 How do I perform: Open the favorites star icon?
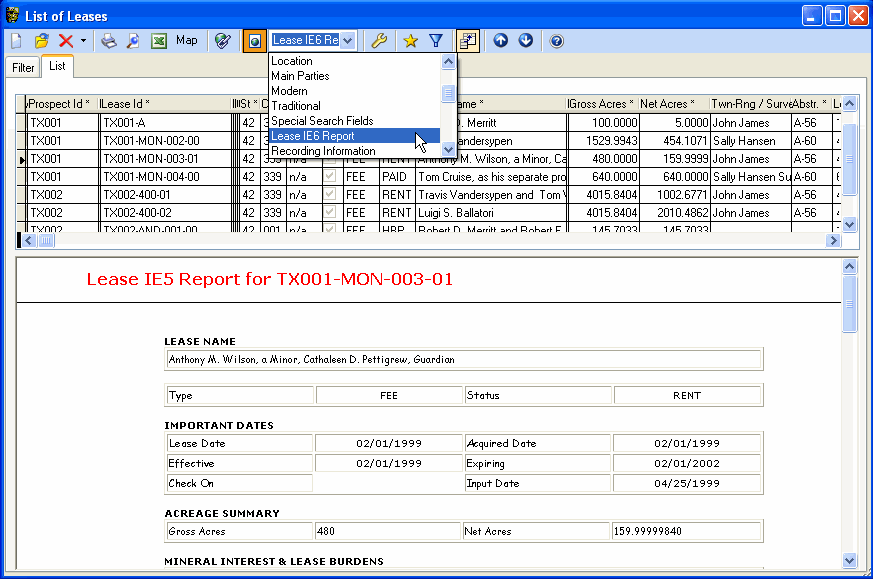tap(409, 41)
